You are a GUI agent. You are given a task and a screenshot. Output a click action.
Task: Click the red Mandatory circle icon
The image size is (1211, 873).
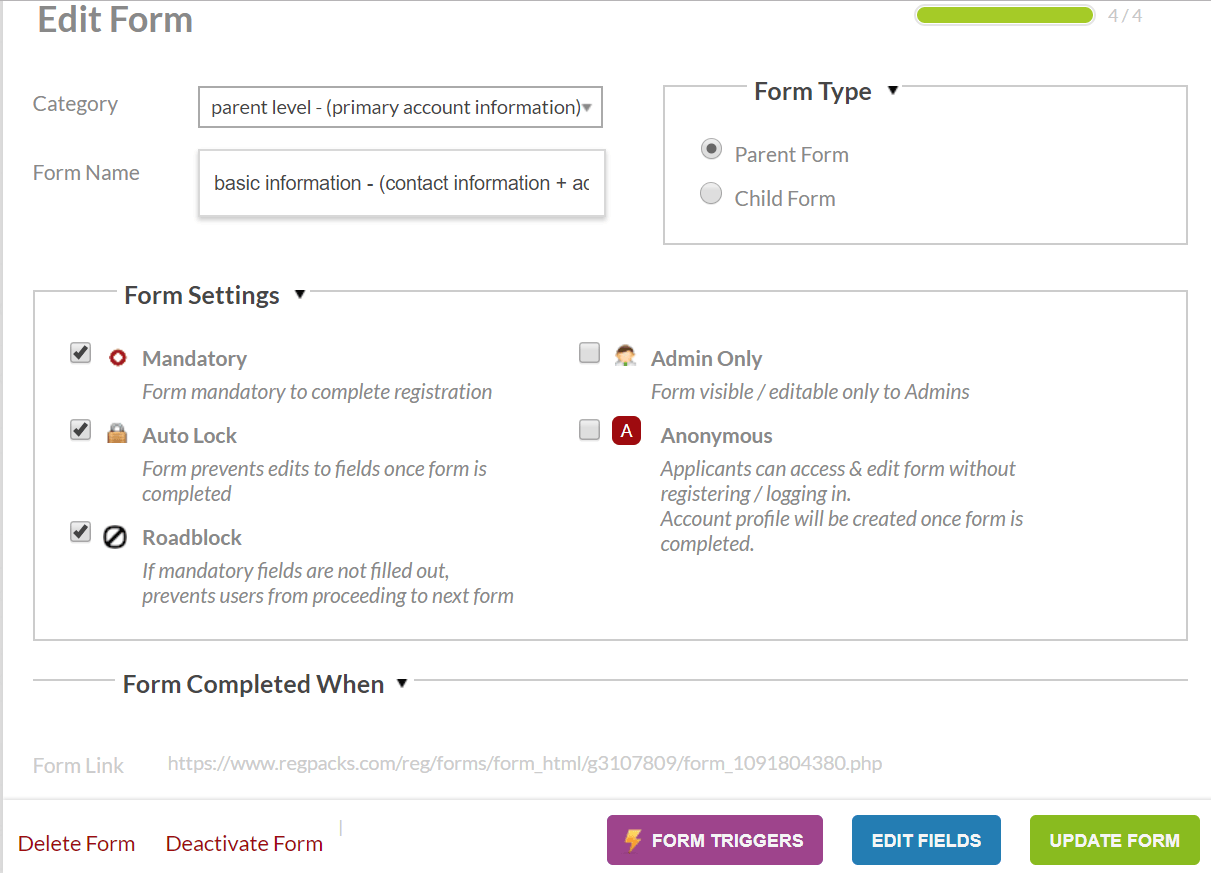coord(117,357)
